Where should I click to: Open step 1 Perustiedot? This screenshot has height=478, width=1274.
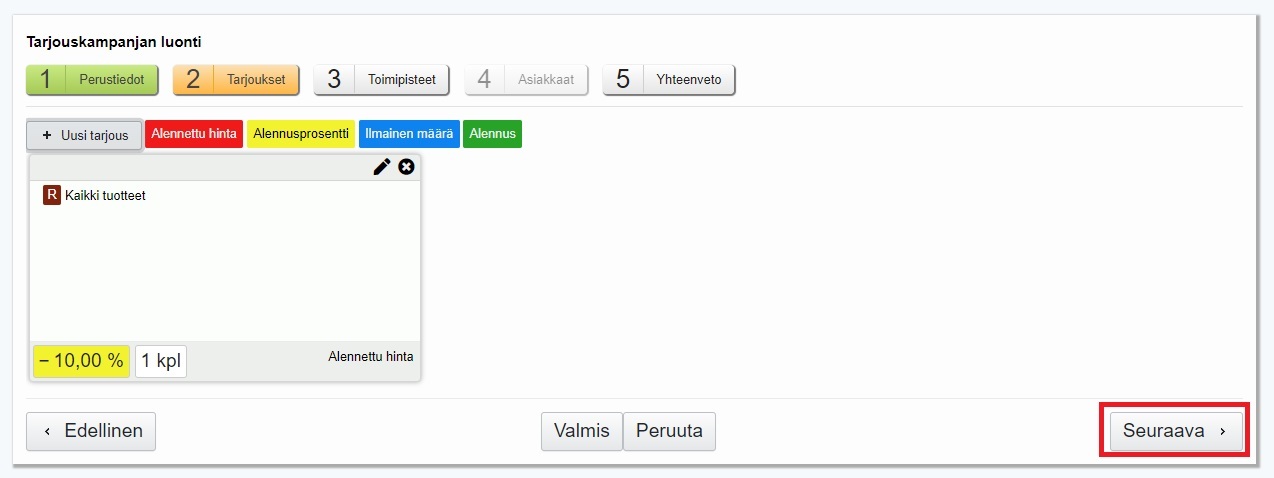[92, 80]
